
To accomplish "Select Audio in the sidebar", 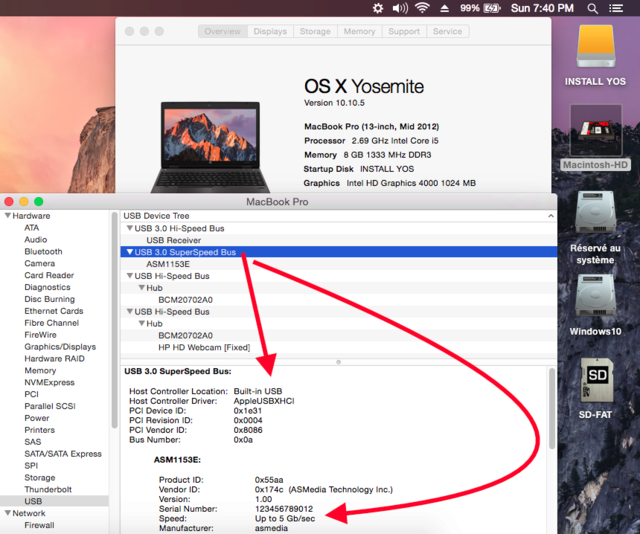I will (36, 240).
